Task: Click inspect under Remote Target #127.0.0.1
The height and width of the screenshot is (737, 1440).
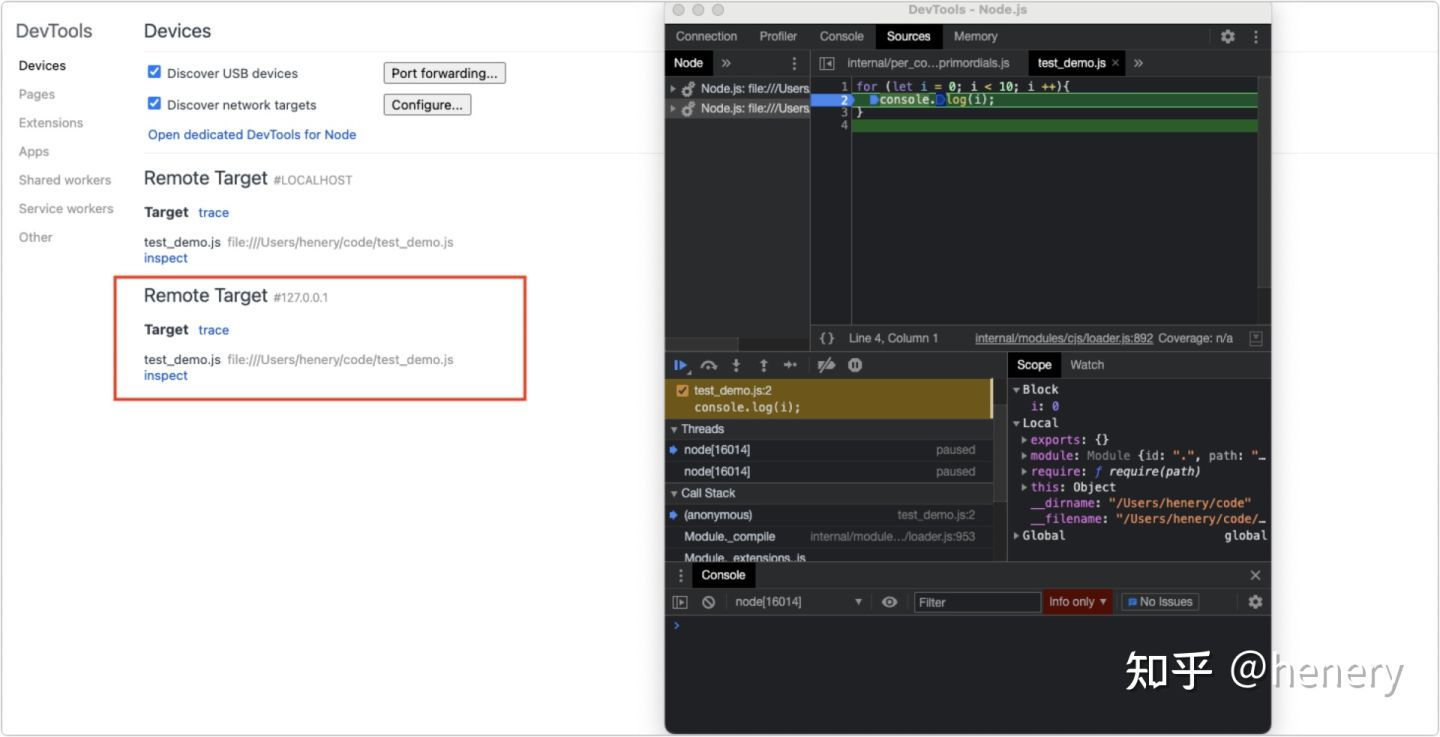Action: point(166,376)
